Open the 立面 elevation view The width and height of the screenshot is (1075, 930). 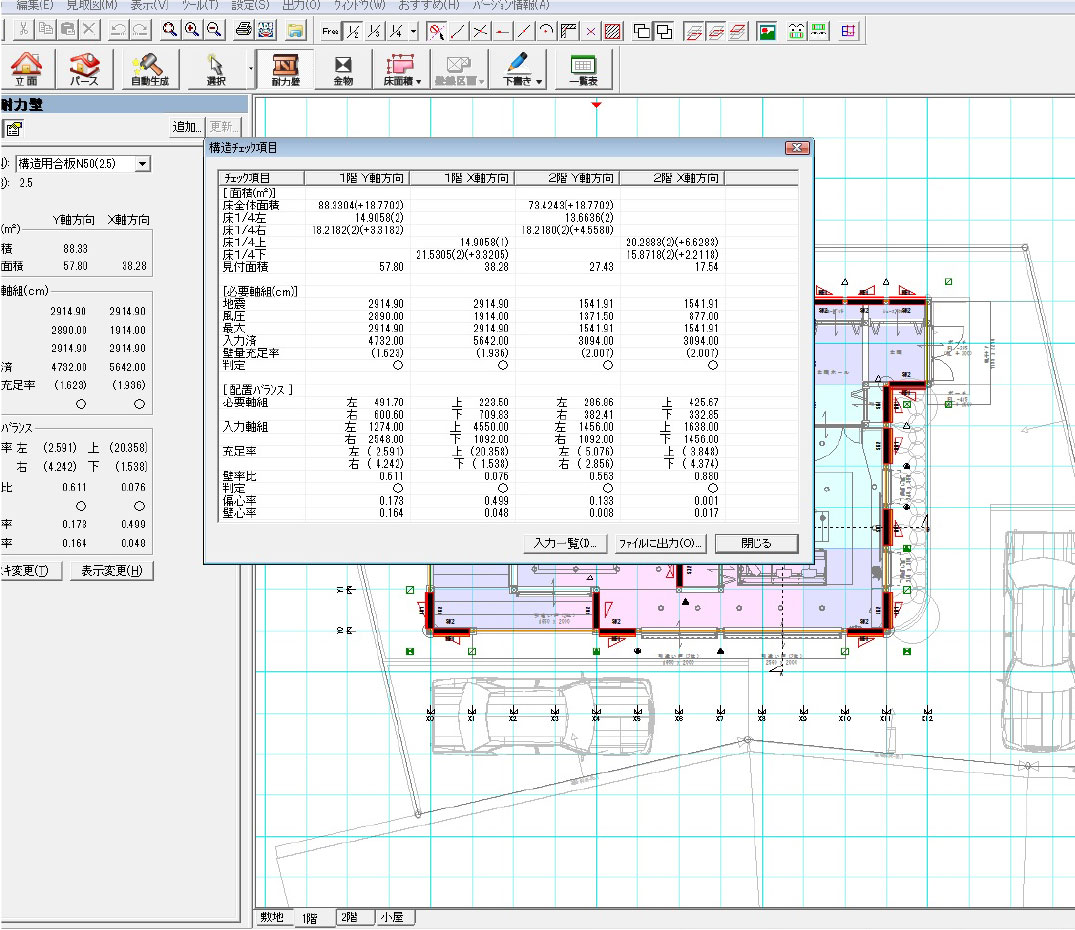[26, 69]
